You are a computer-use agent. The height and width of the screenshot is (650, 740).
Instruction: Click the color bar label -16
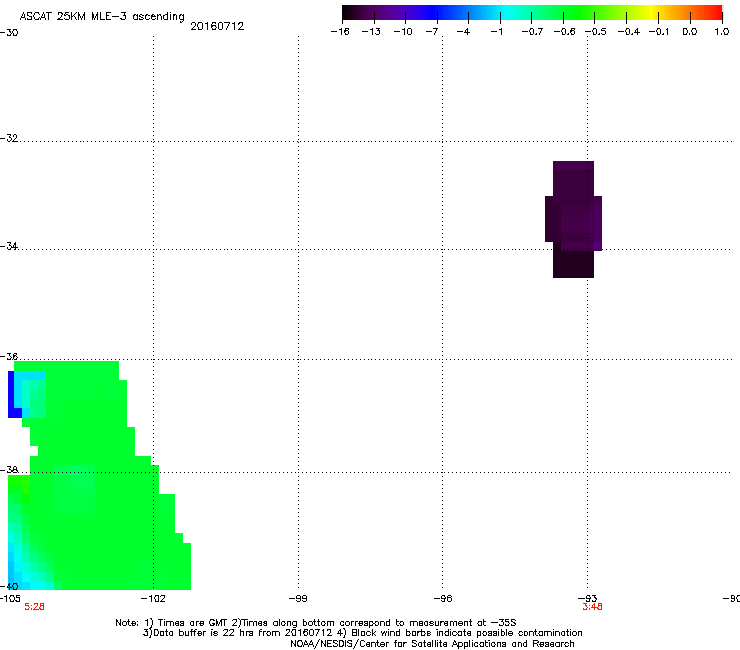tap(340, 32)
